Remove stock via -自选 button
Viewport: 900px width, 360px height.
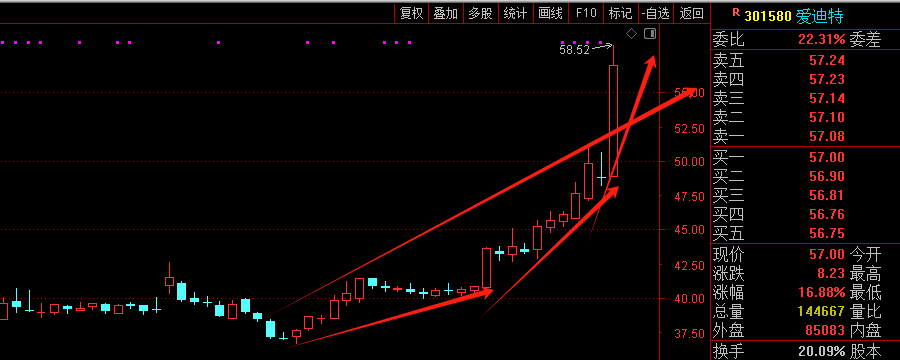point(656,14)
